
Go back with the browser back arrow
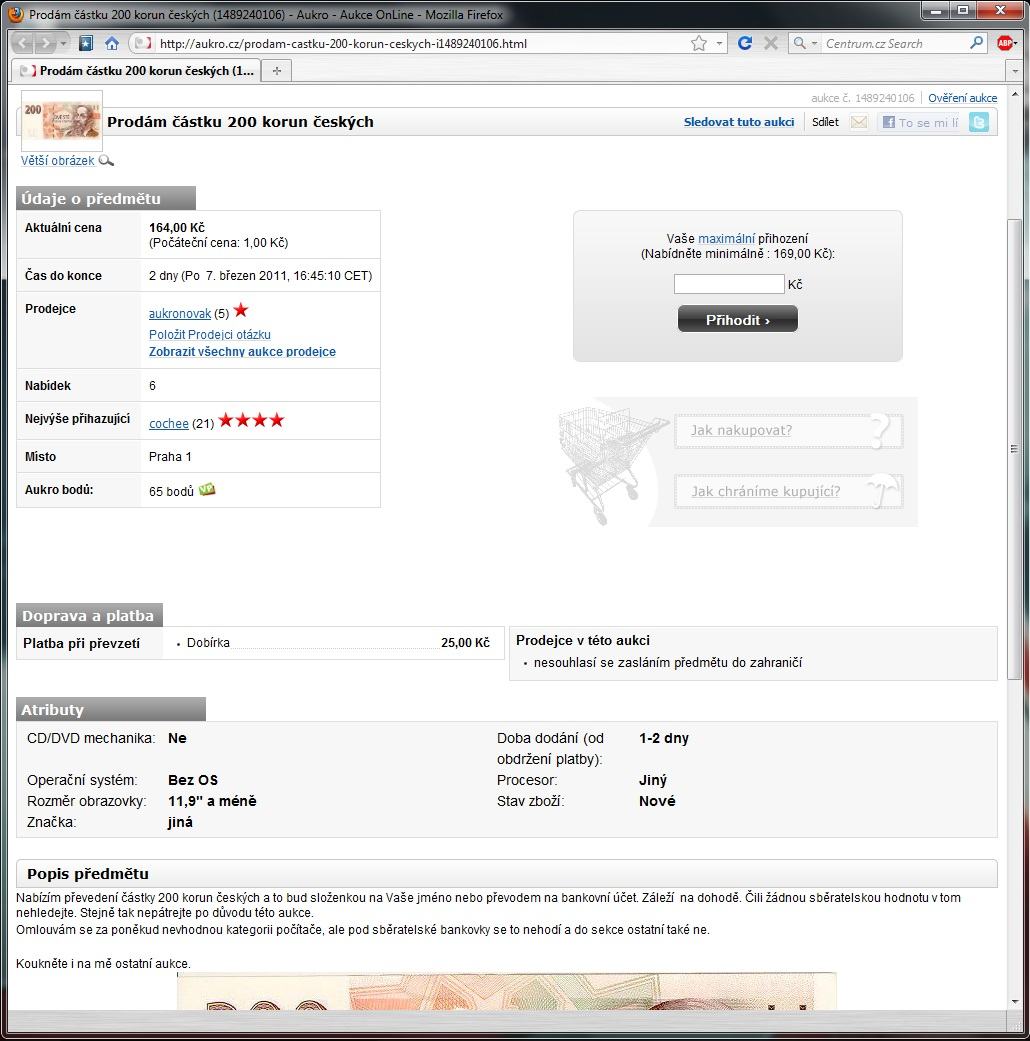(x=22, y=44)
